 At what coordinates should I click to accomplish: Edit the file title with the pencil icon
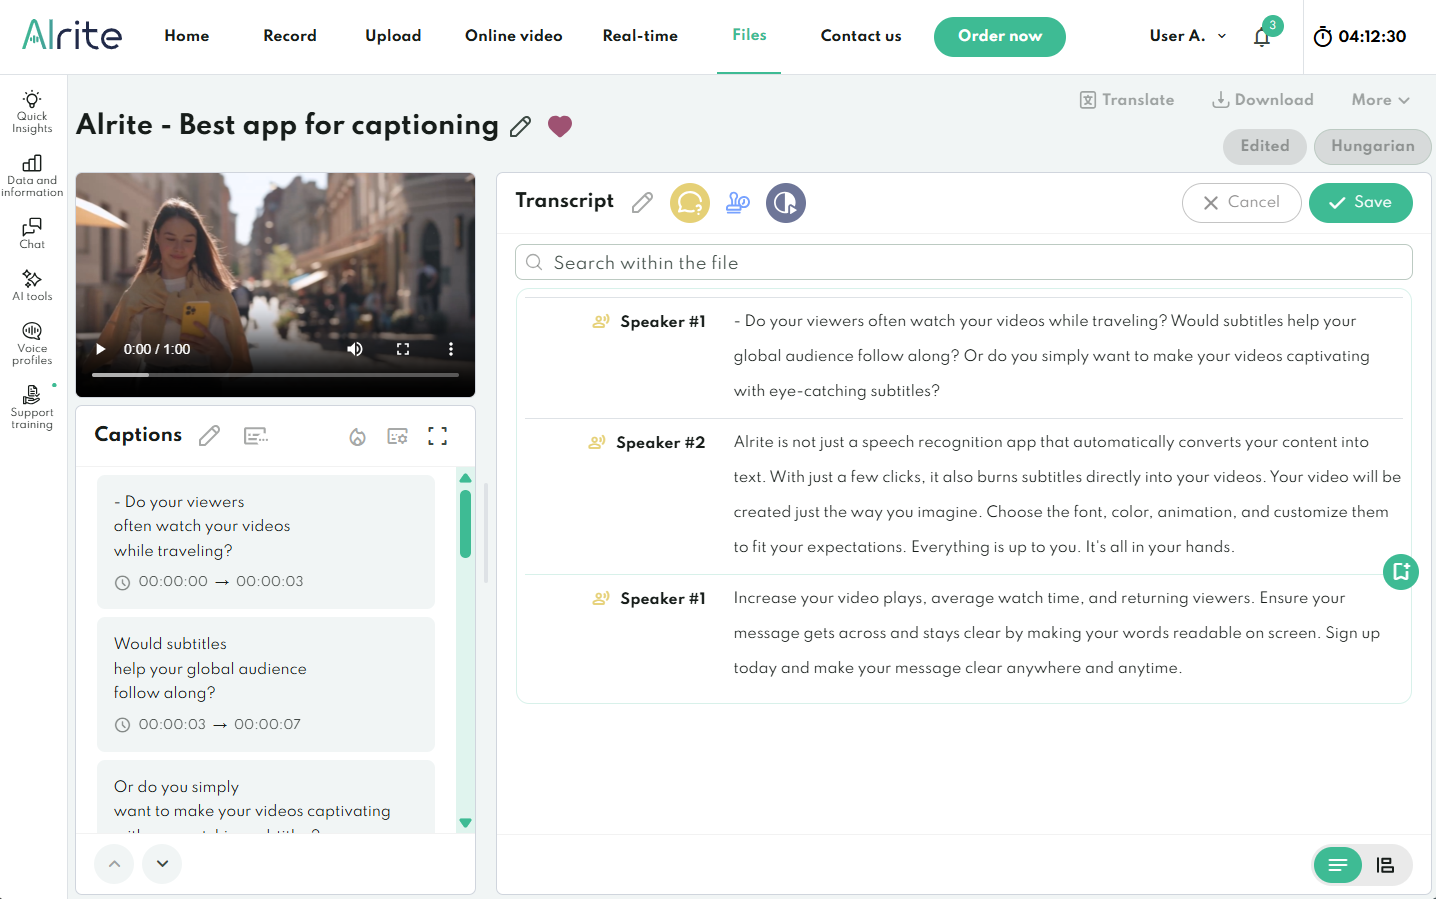(520, 127)
